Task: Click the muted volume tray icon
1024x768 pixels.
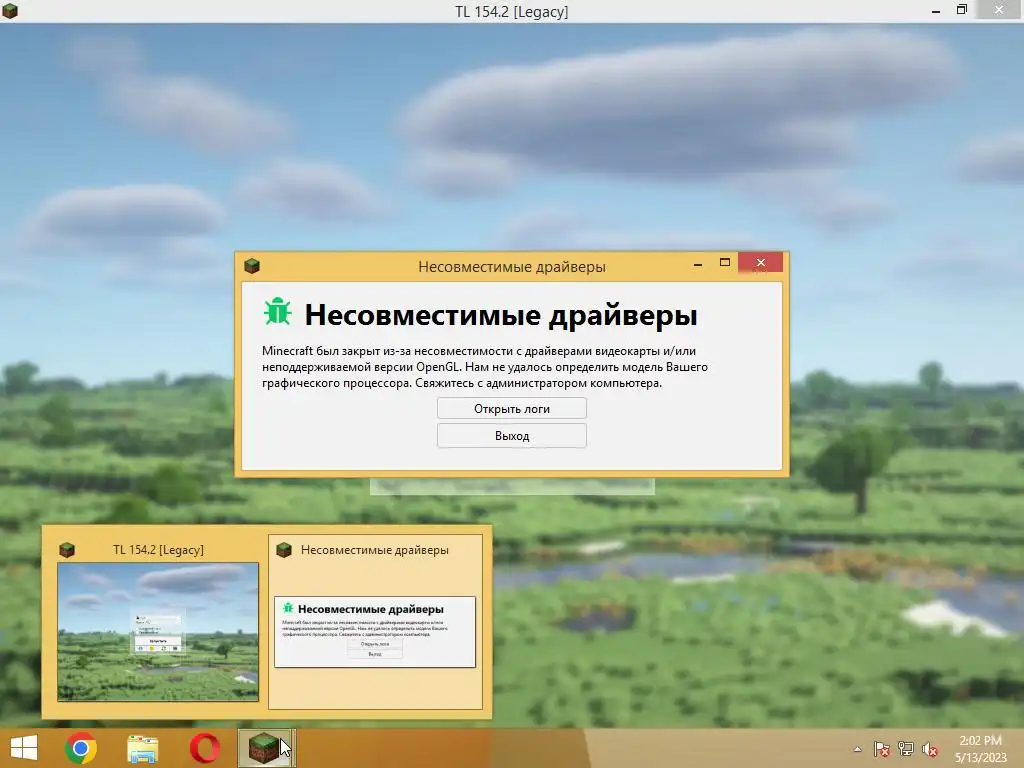Action: [x=930, y=749]
